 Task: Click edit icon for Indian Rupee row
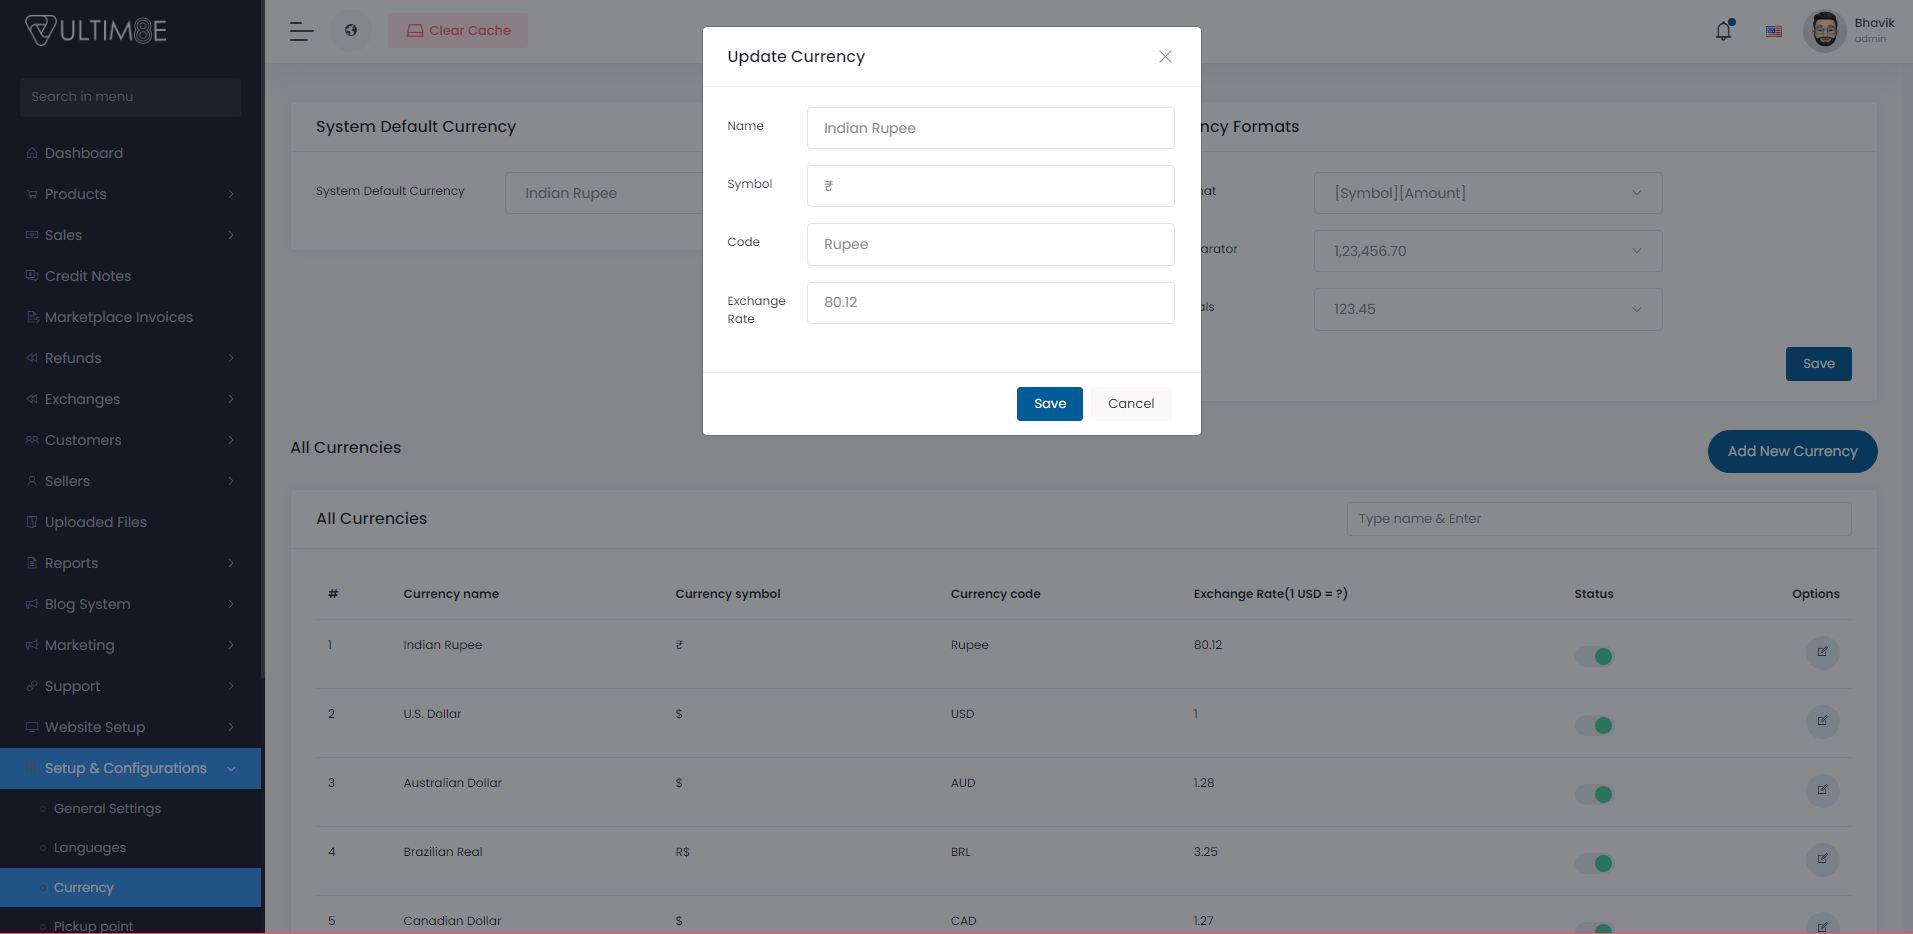pyautogui.click(x=1822, y=652)
